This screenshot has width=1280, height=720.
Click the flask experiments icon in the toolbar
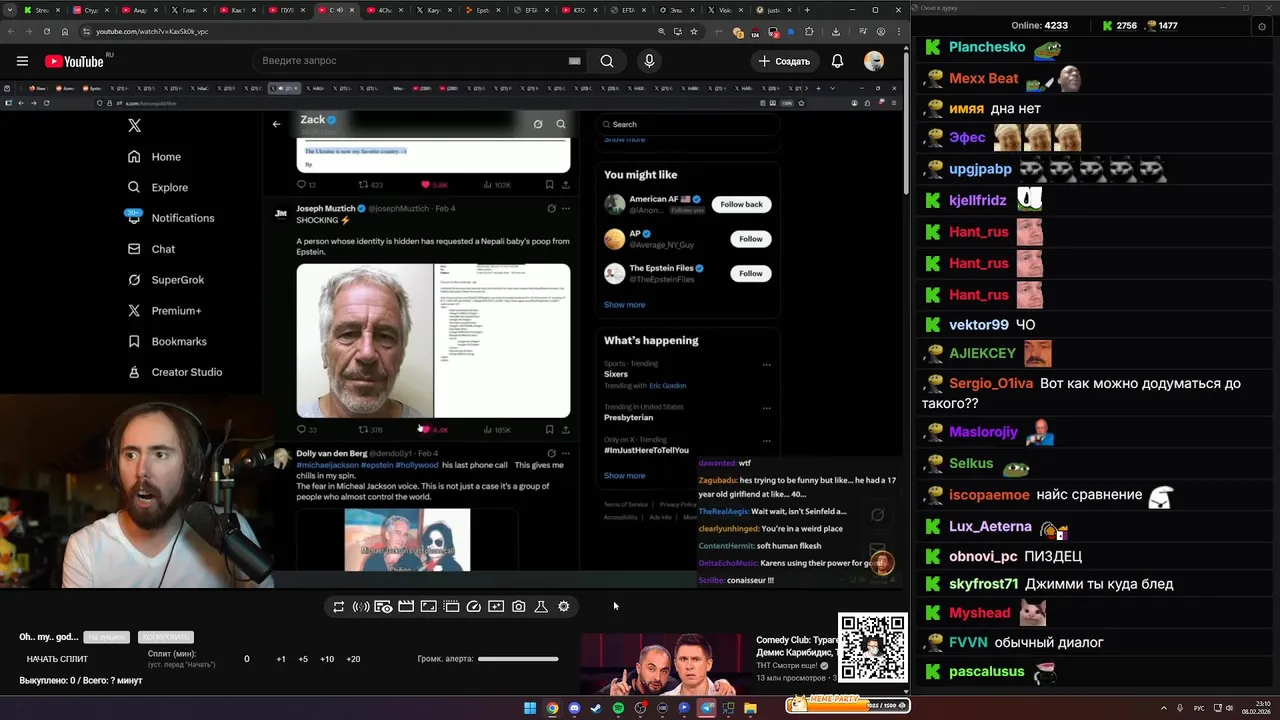541,606
